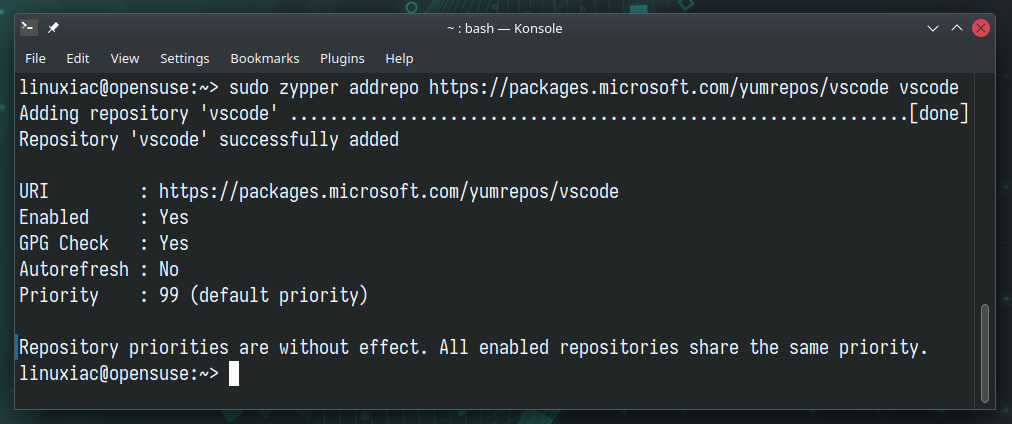Minimize the Konsole window
The height and width of the screenshot is (424, 1012).
click(x=933, y=28)
